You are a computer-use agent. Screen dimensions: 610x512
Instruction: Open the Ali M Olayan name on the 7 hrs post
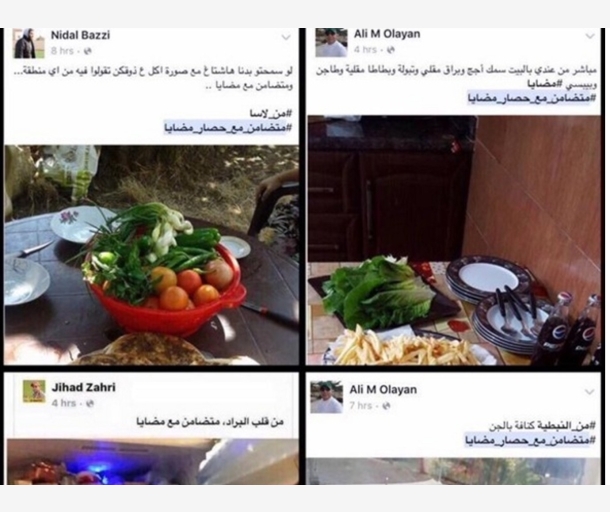[x=383, y=390]
